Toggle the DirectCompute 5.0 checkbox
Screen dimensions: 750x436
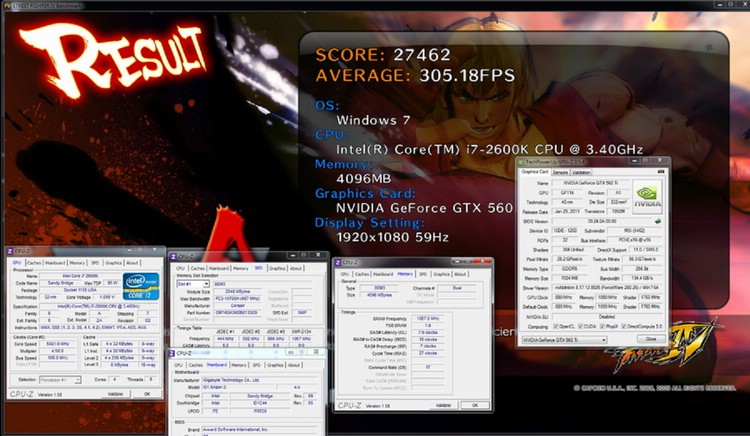coord(624,327)
